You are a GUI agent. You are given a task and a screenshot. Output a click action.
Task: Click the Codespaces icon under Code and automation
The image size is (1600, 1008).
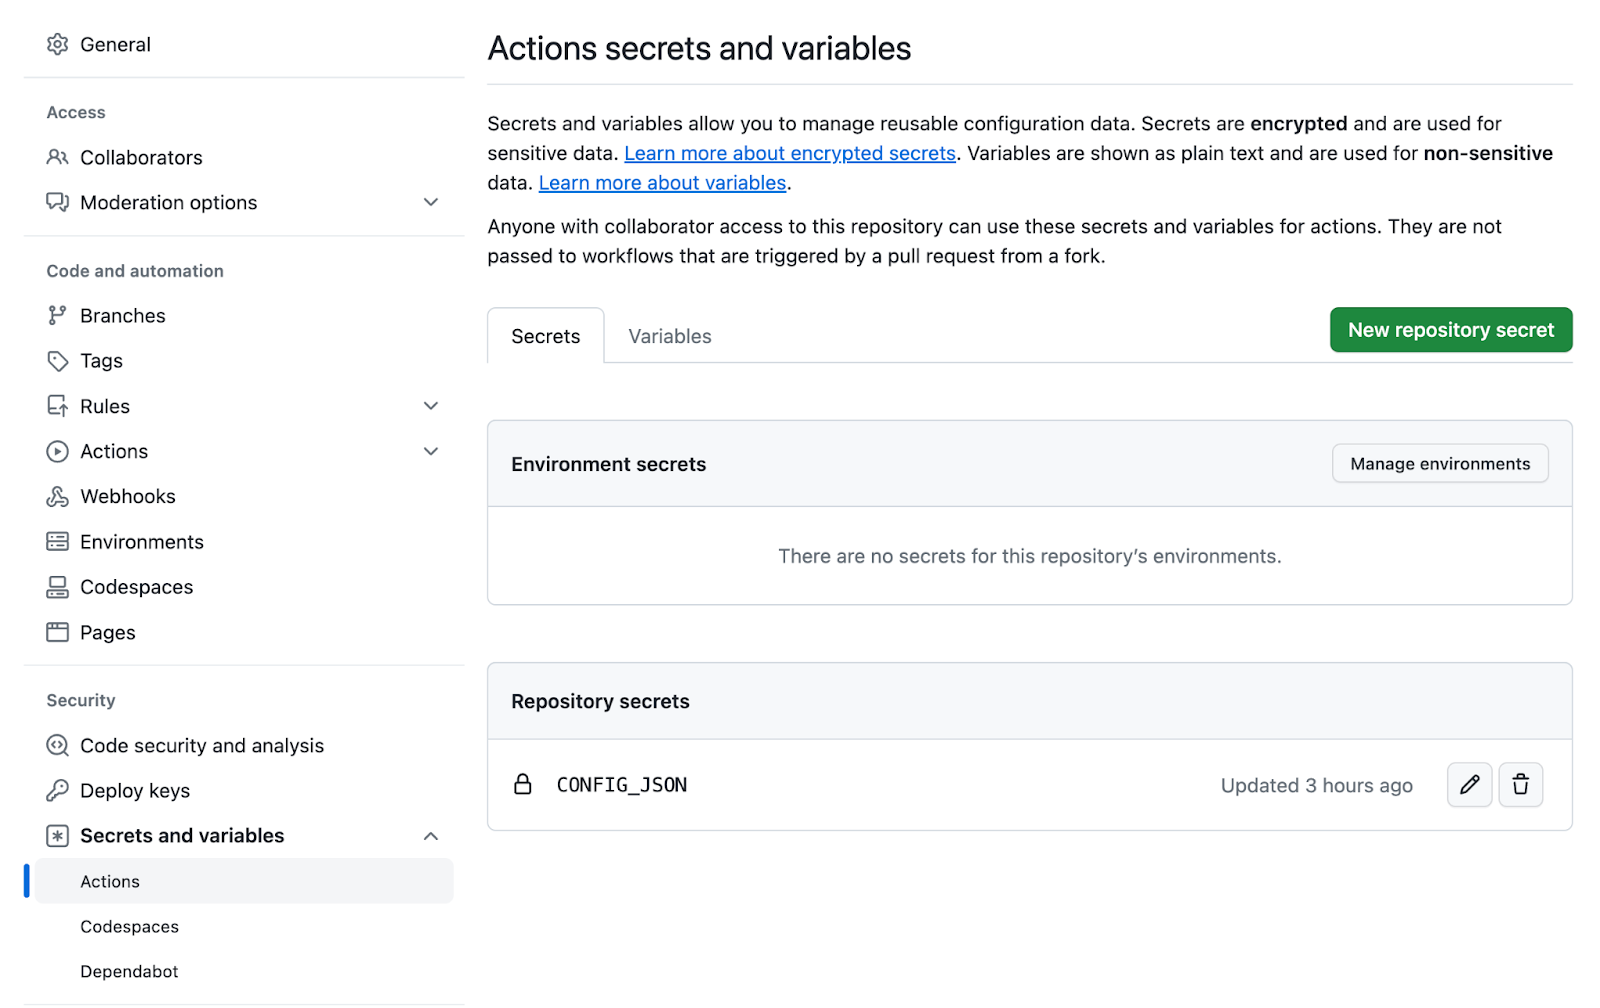click(58, 587)
